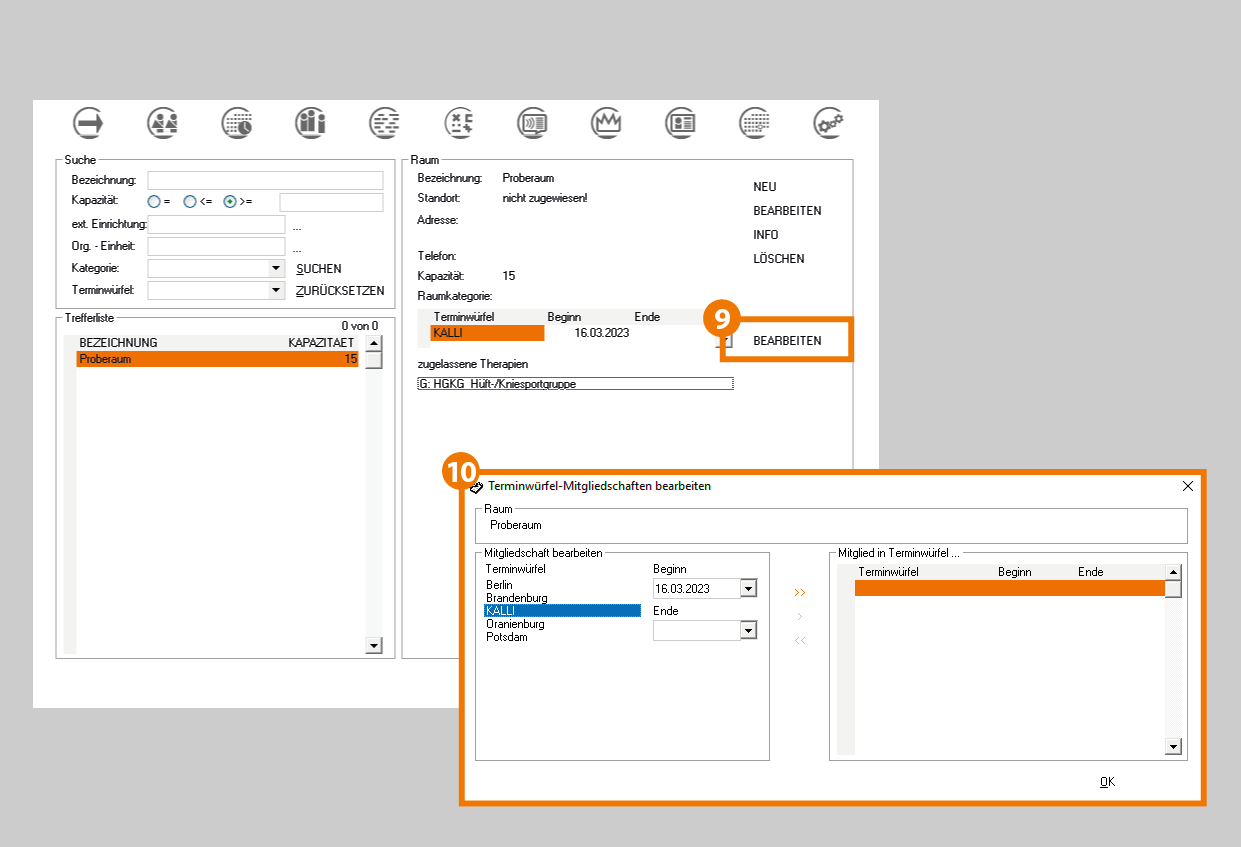Open the ID card icon
The width and height of the screenshot is (1241, 847).
pos(681,122)
